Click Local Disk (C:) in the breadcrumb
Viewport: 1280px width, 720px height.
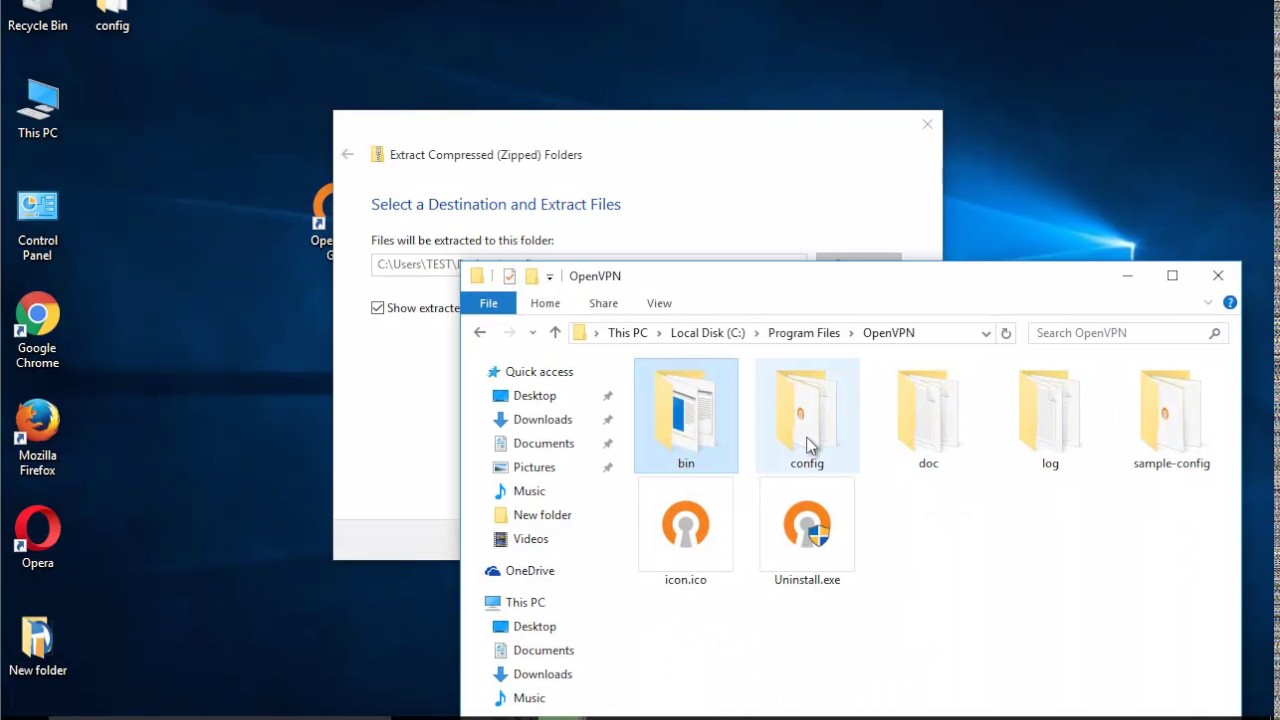click(708, 333)
